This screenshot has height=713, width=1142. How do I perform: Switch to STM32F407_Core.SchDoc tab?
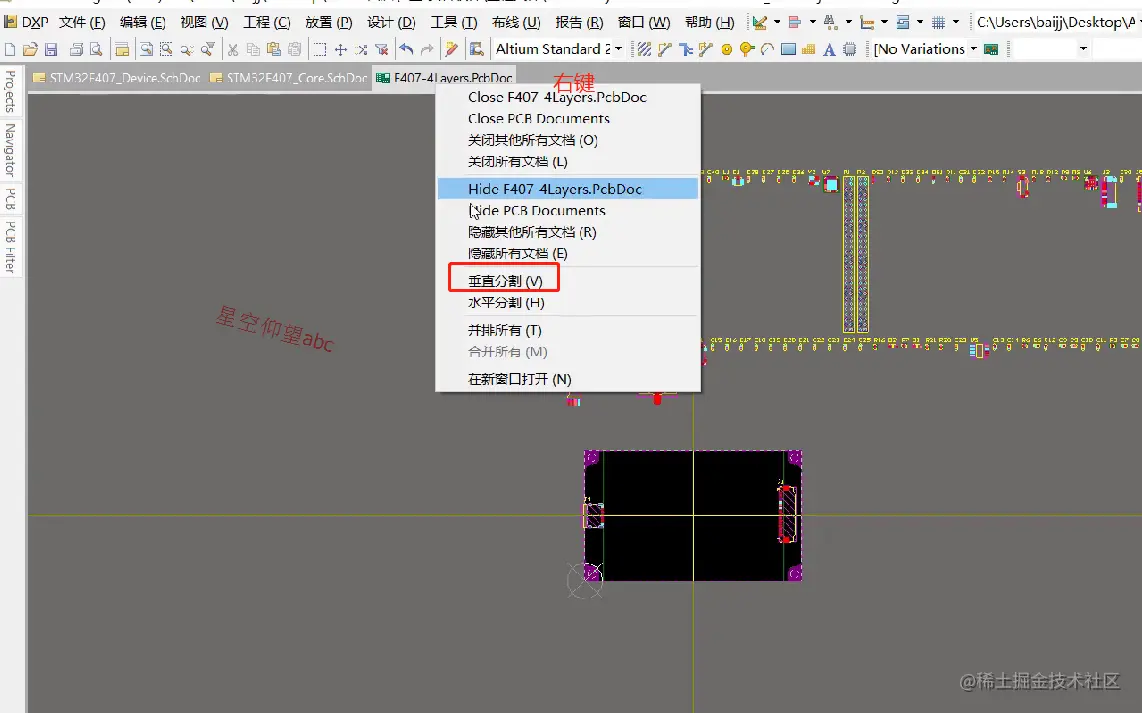tap(288, 78)
